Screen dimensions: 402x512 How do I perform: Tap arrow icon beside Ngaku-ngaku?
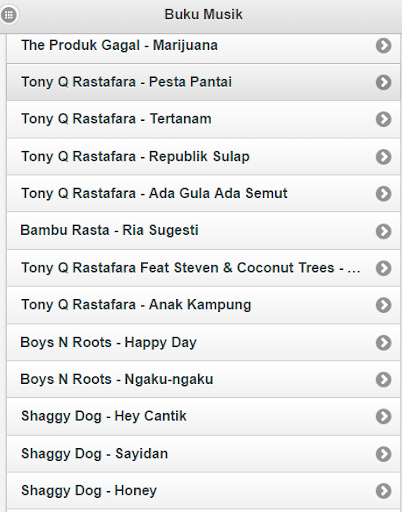tap(383, 379)
